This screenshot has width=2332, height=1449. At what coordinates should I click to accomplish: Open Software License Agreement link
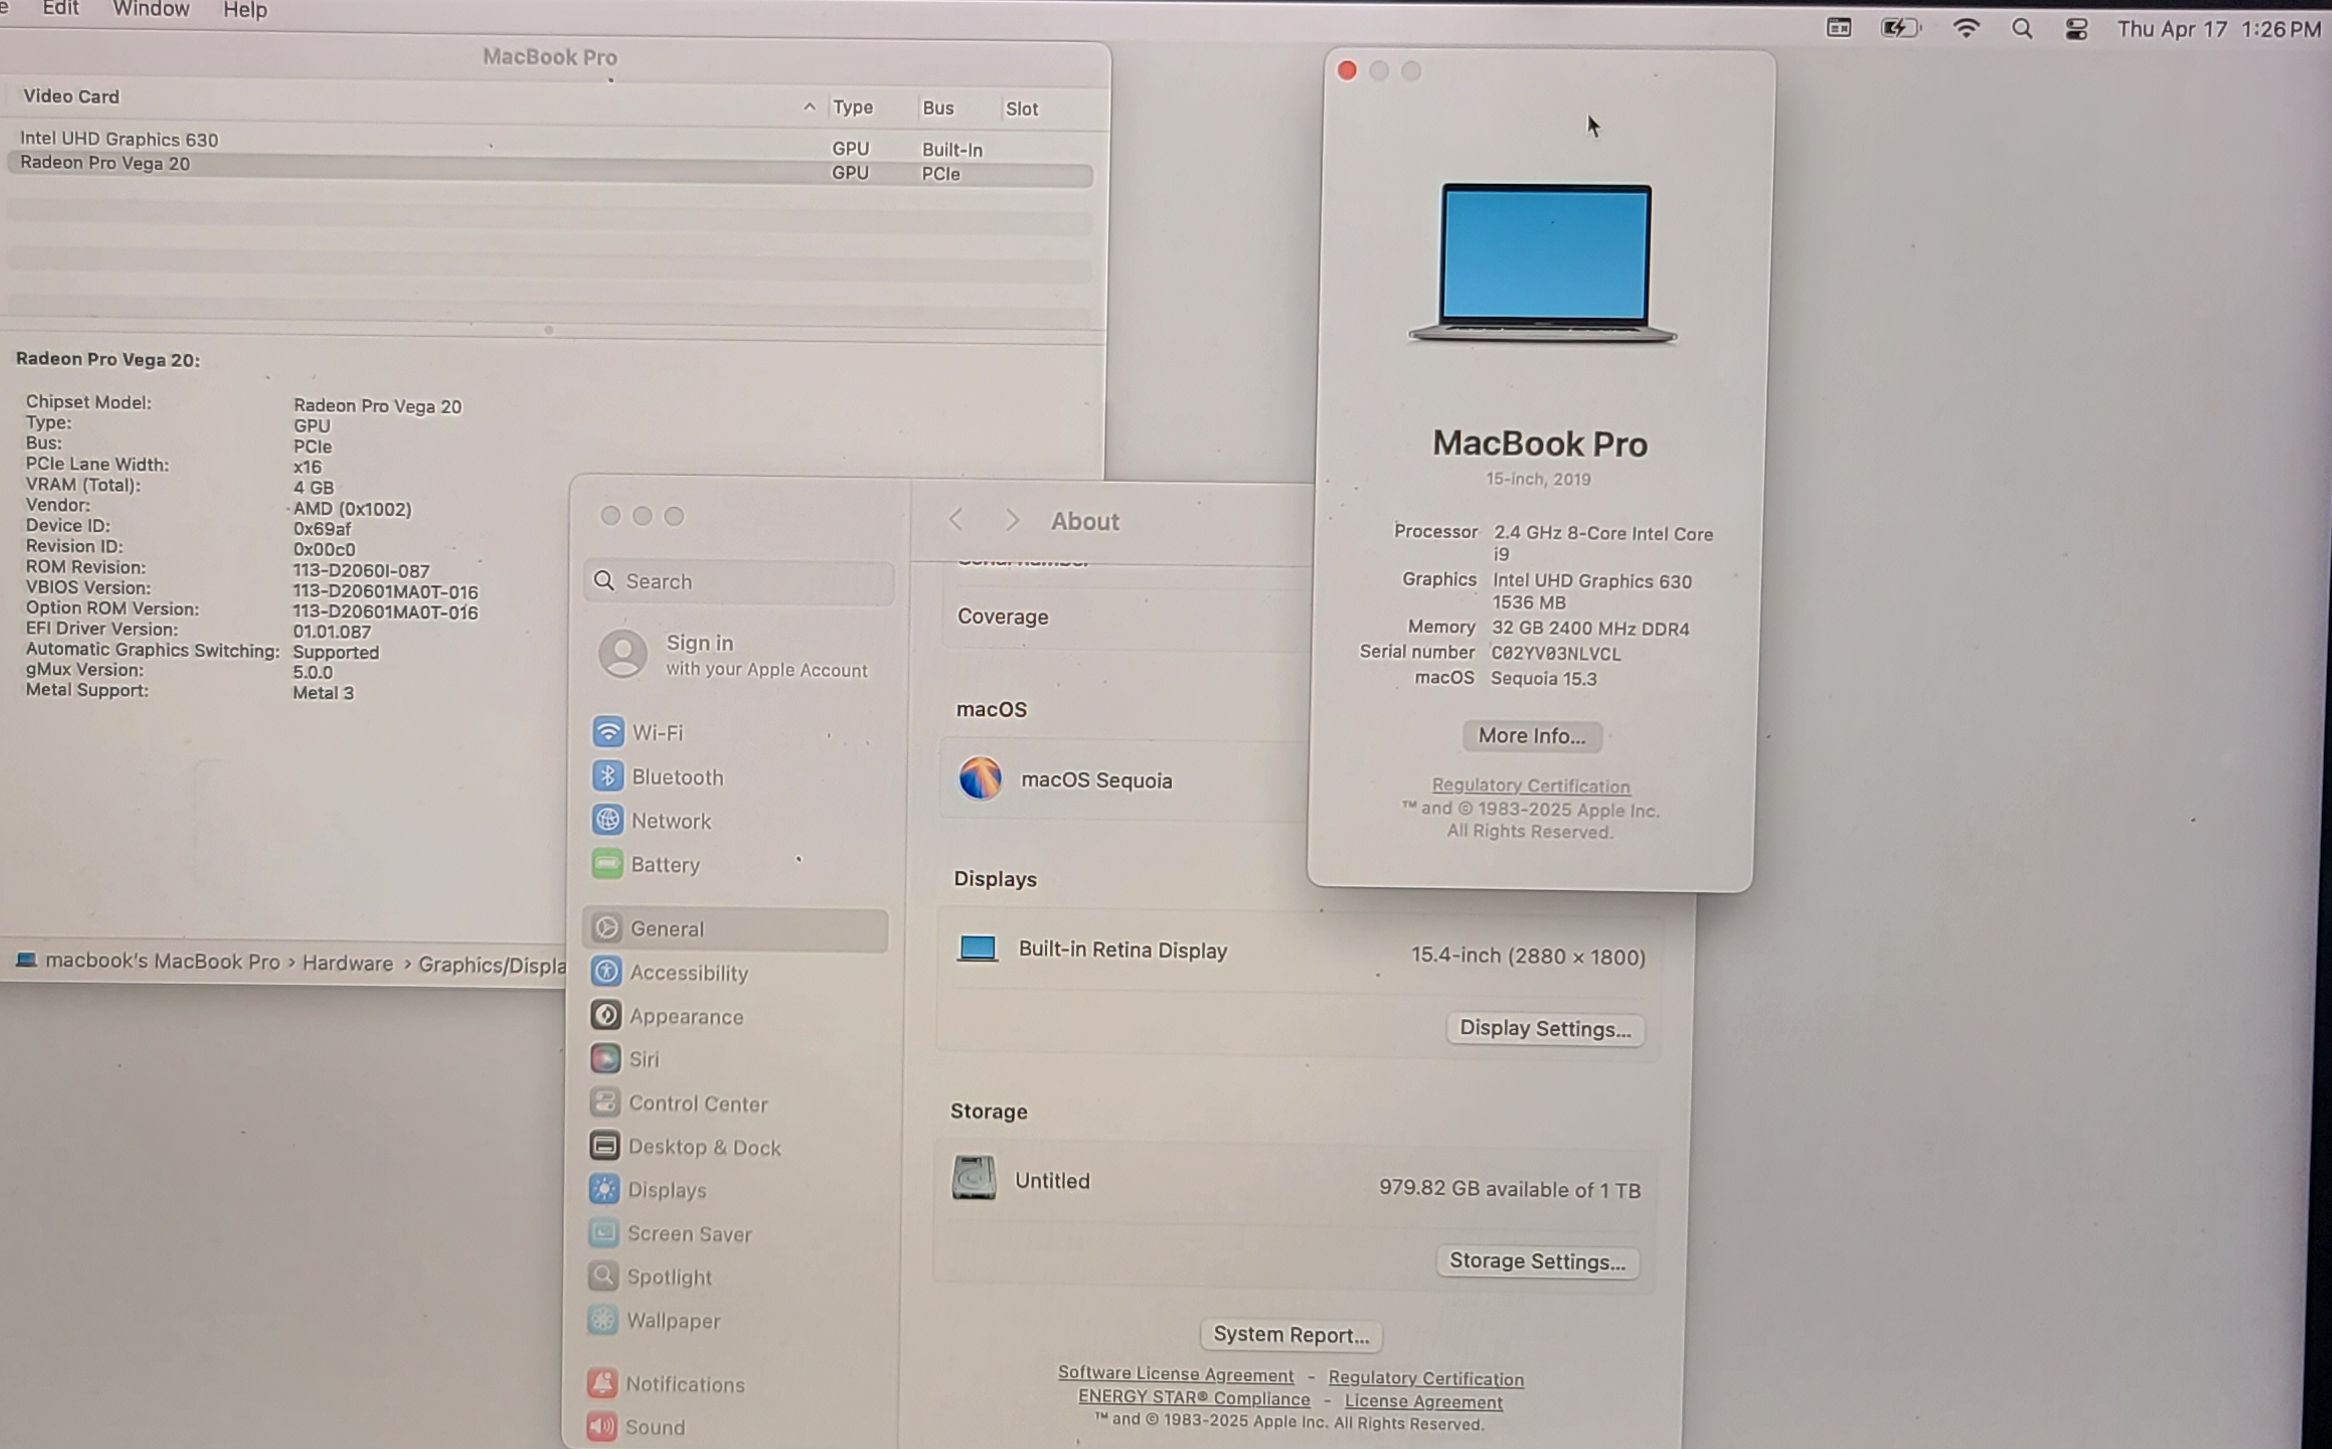1175,1375
